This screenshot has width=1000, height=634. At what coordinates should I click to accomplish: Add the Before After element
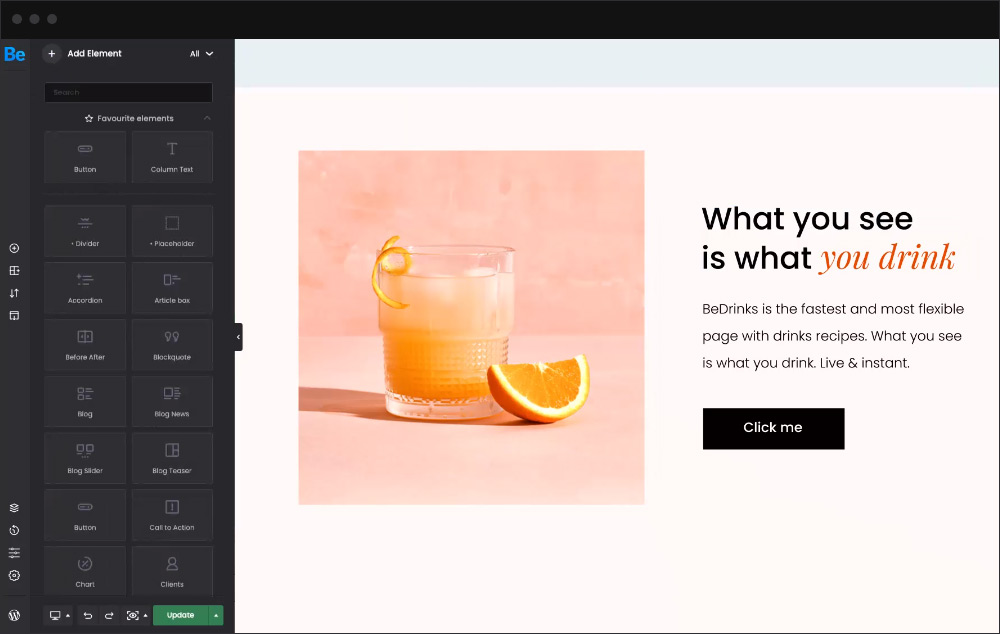(85, 345)
